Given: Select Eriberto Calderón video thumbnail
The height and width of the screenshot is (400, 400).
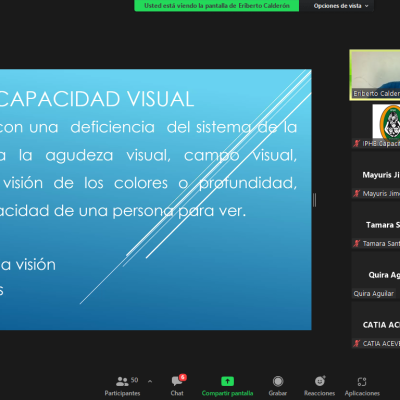Looking at the screenshot, I should click(375, 75).
